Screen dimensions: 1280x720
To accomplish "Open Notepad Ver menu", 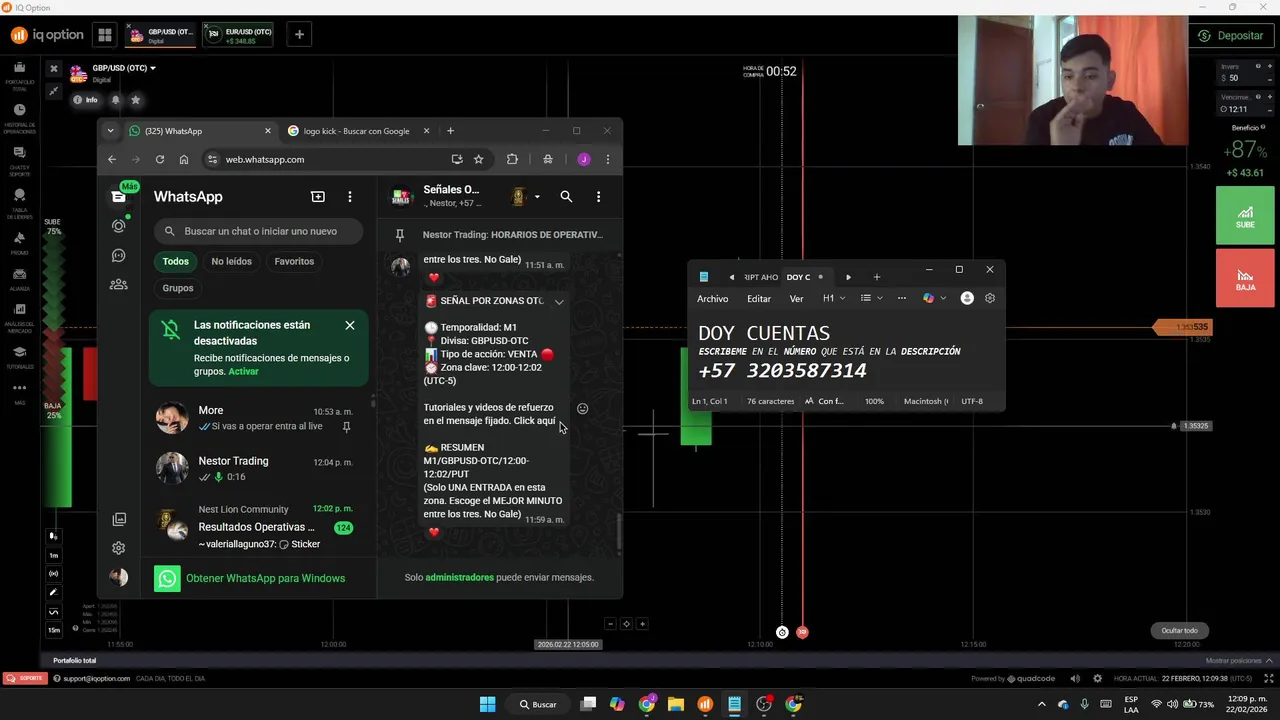I will tap(796, 298).
